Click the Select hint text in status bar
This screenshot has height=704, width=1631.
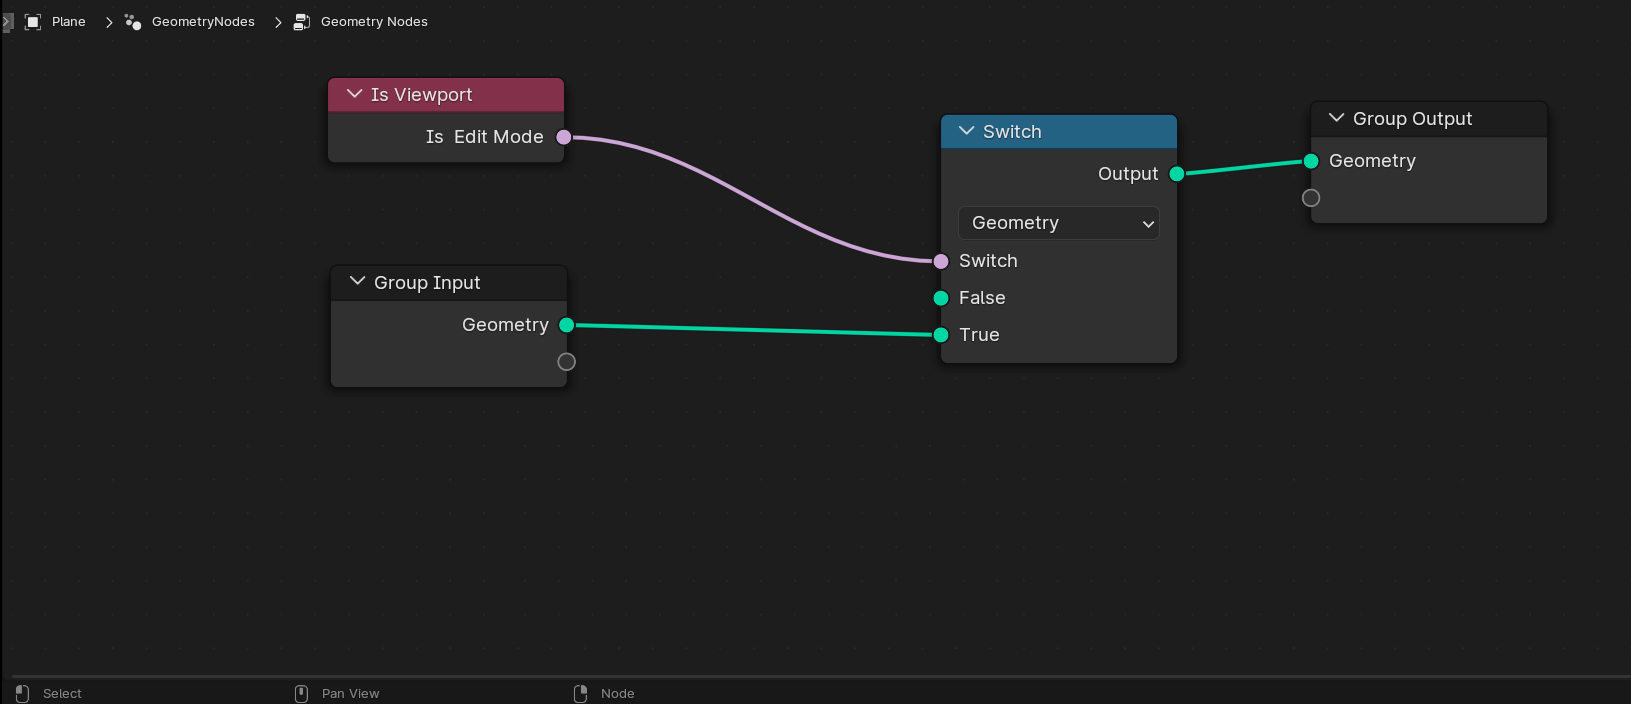[x=62, y=694]
